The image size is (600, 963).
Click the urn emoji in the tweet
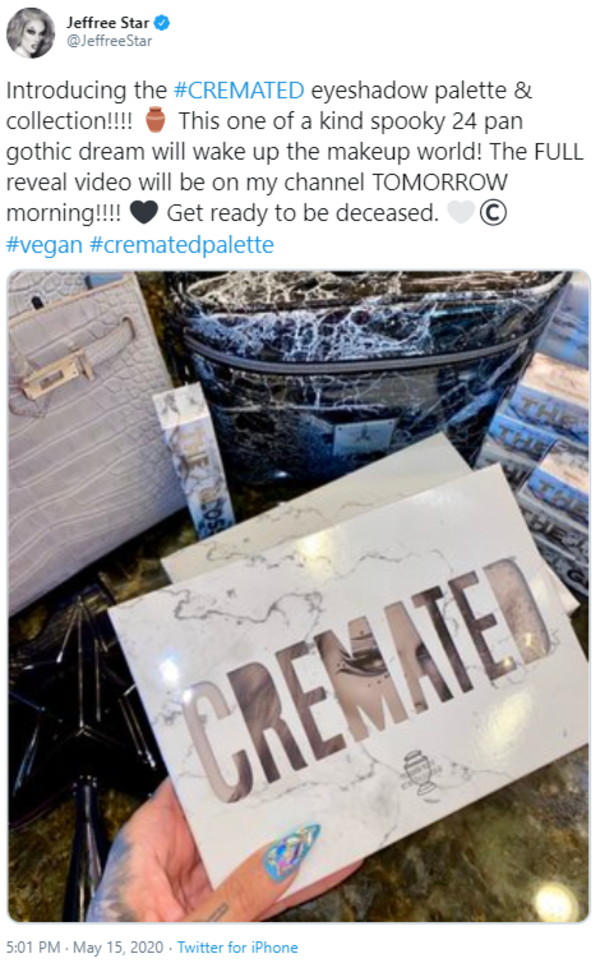pos(155,120)
